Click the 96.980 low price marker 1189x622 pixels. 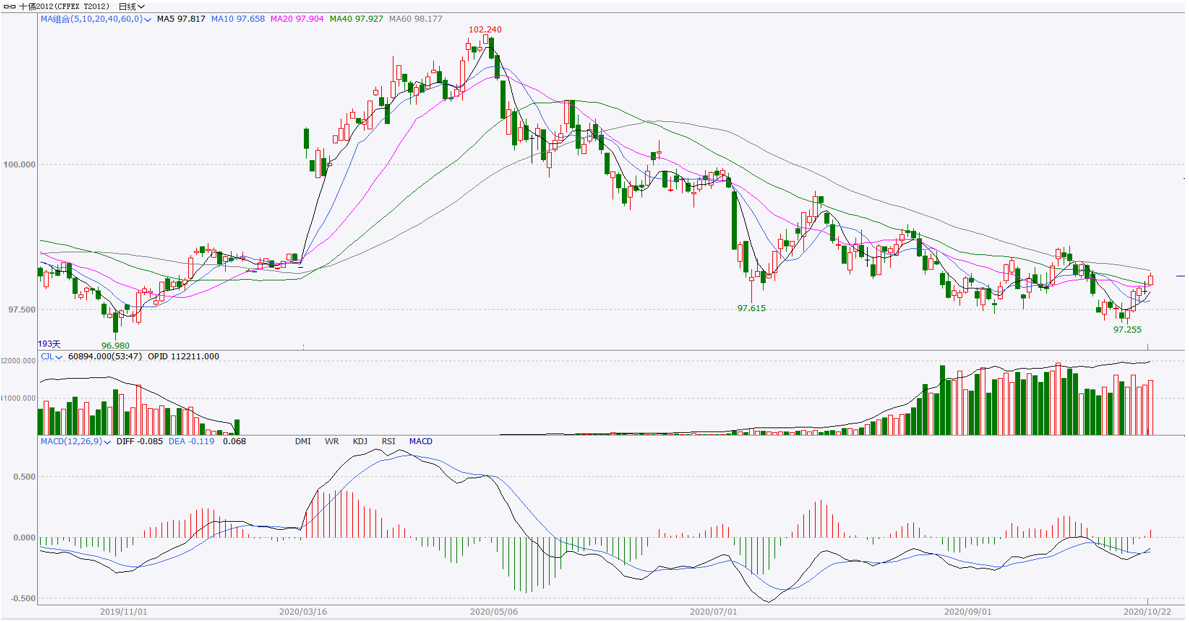[115, 345]
